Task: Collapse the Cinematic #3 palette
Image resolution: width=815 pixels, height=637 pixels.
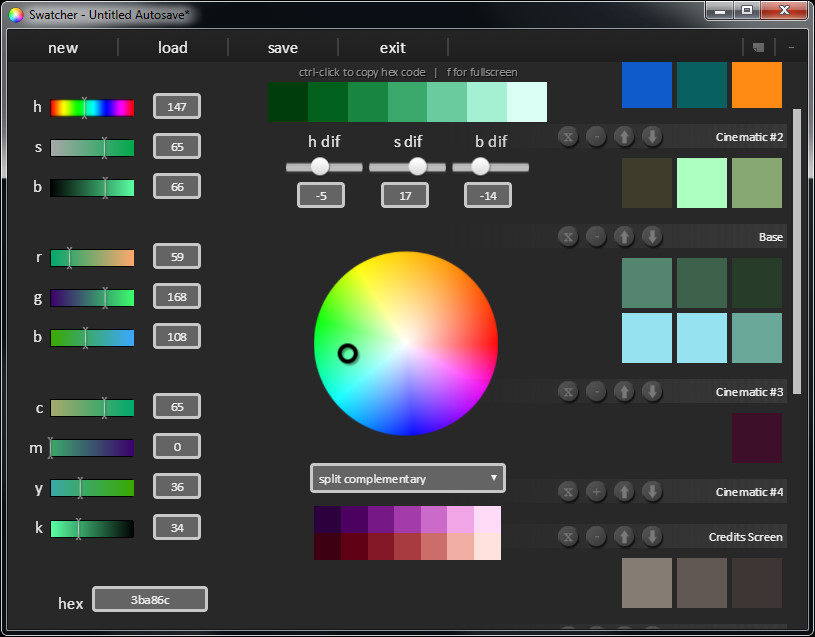Action: coord(596,391)
